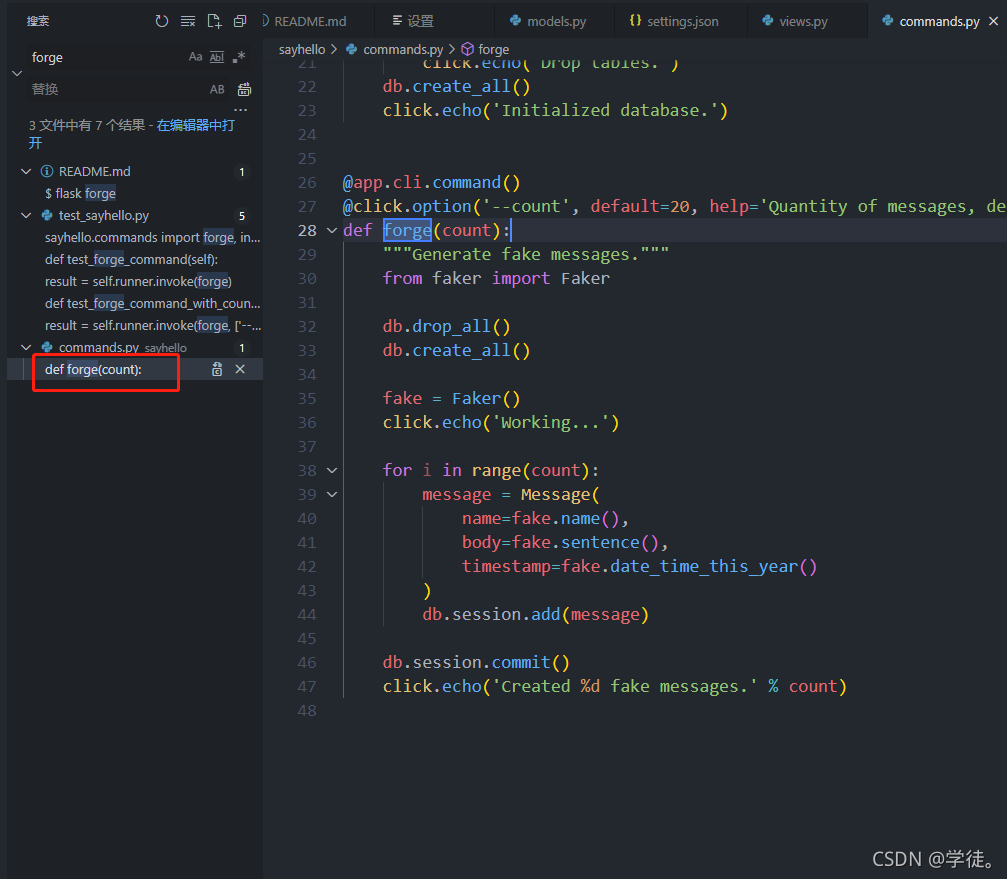Click the sayhello breadcrumb
Screen dimensions: 1007x879
[302, 49]
